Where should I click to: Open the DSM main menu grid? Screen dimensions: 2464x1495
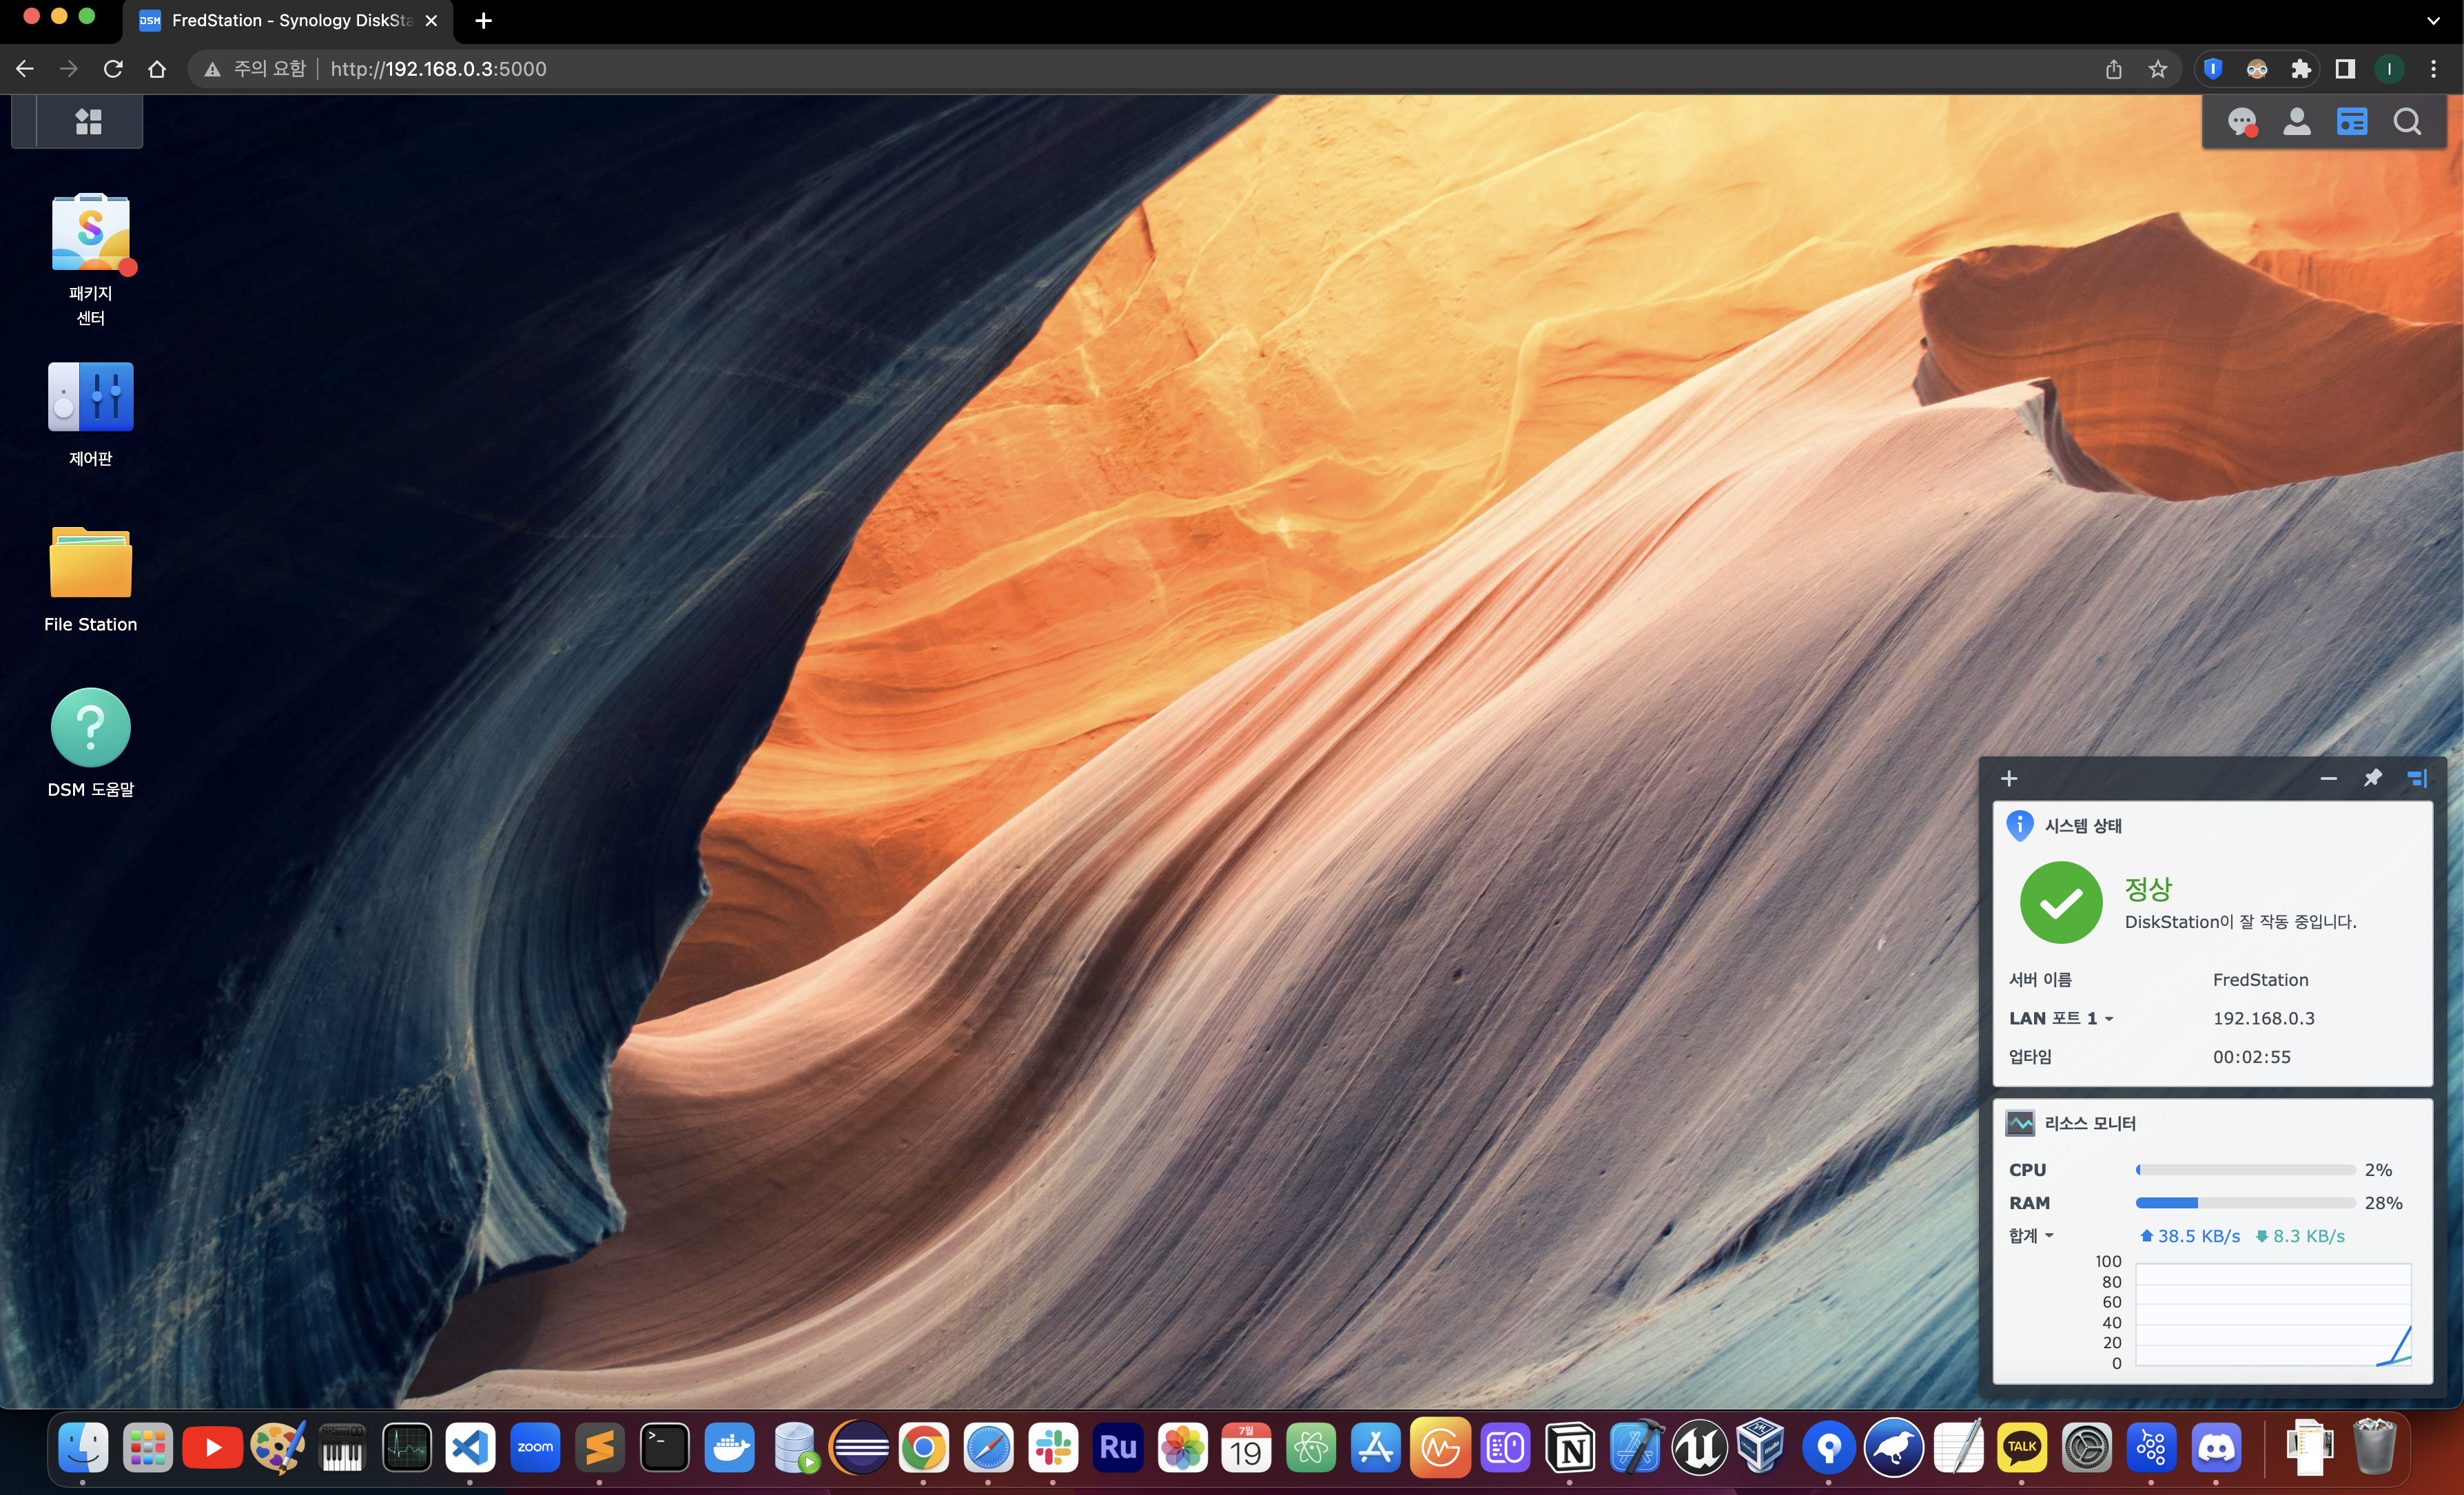(89, 122)
